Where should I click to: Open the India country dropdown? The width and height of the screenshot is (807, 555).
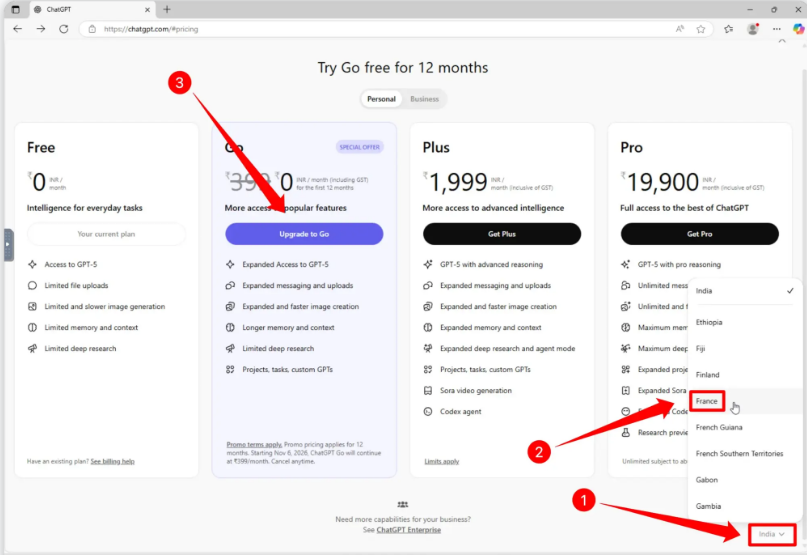770,534
